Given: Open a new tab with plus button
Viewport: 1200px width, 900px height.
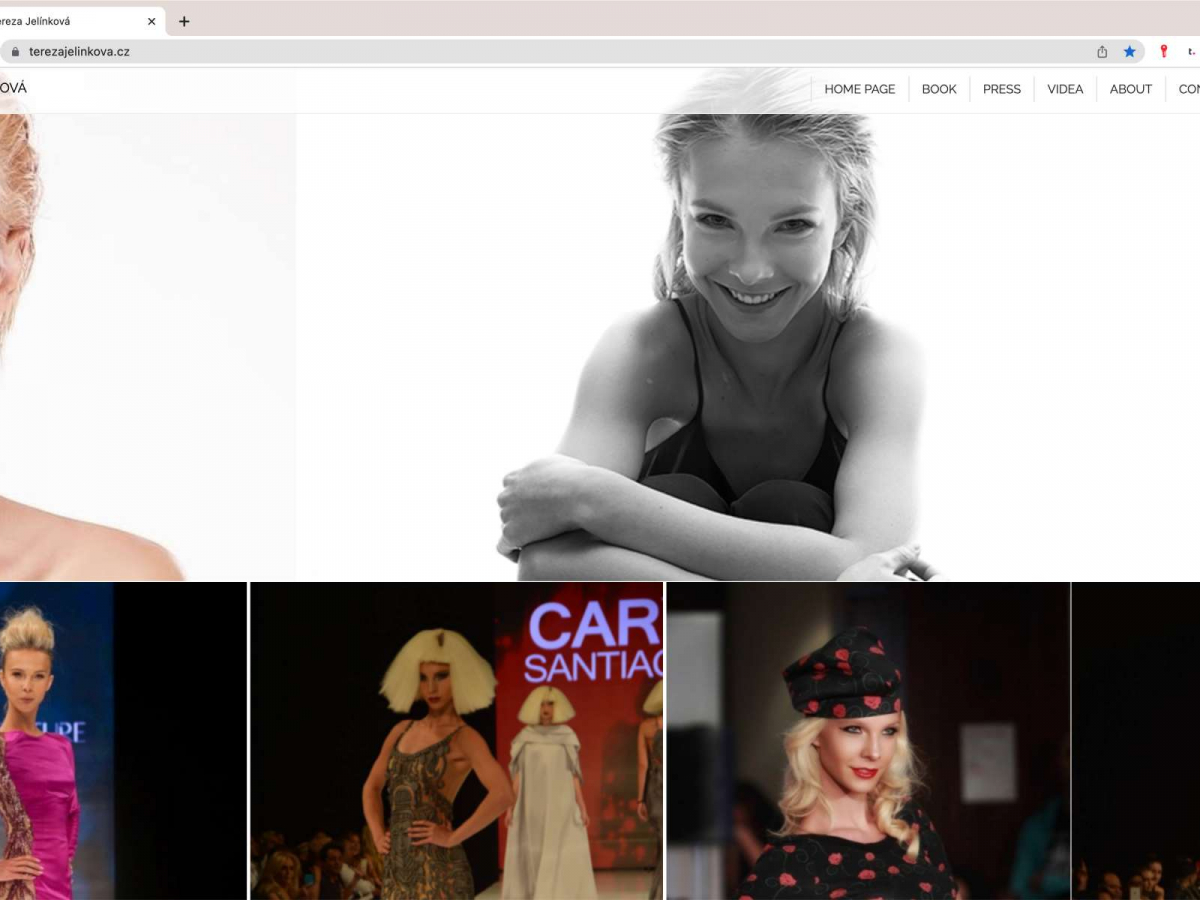Looking at the screenshot, I should click(x=184, y=21).
